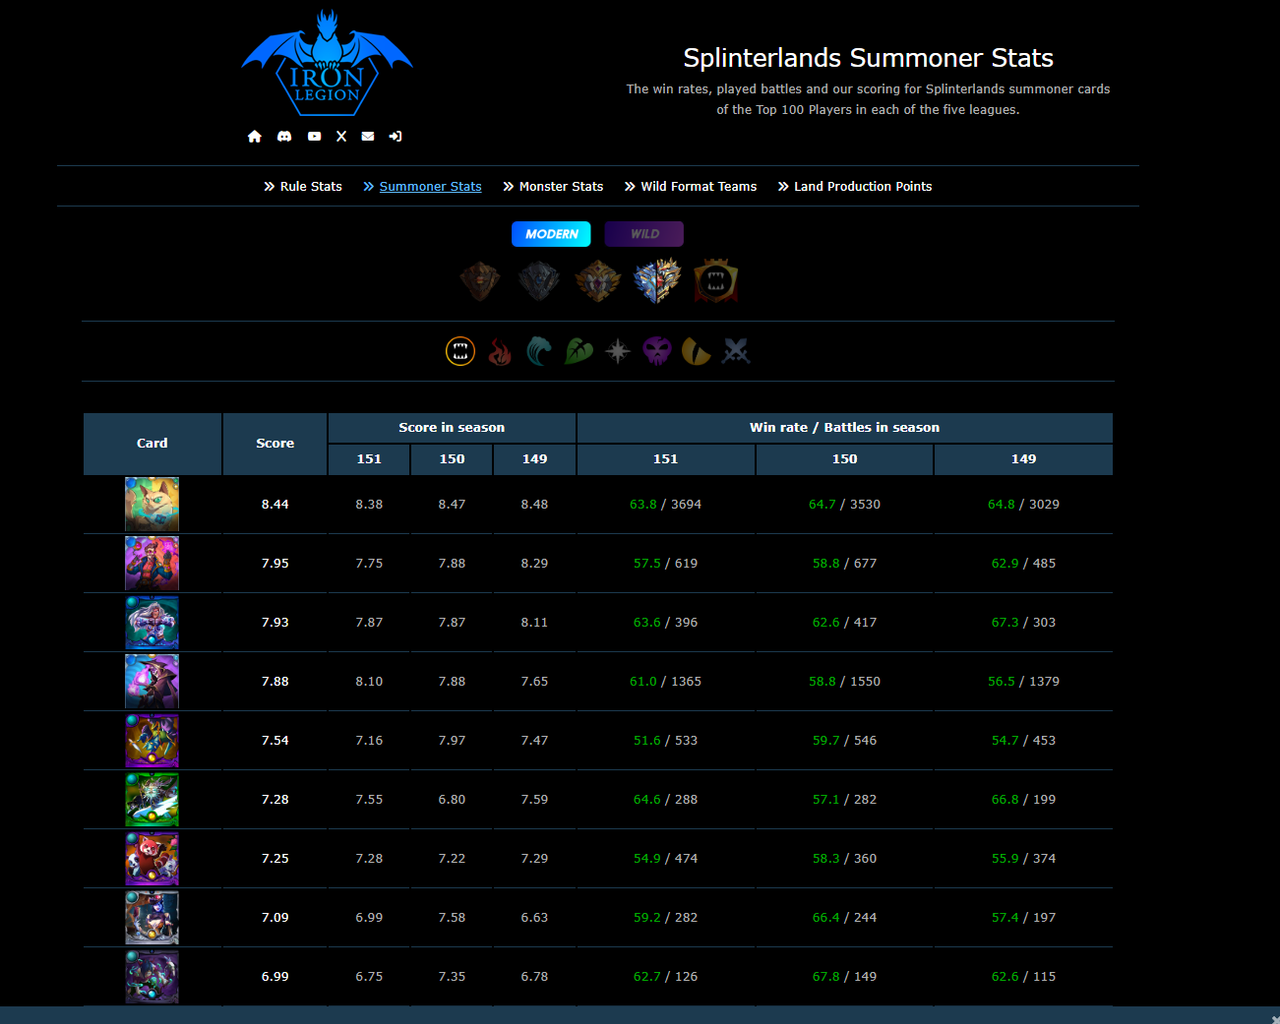
Task: Select the 7.97 season score cell
Action: click(452, 740)
